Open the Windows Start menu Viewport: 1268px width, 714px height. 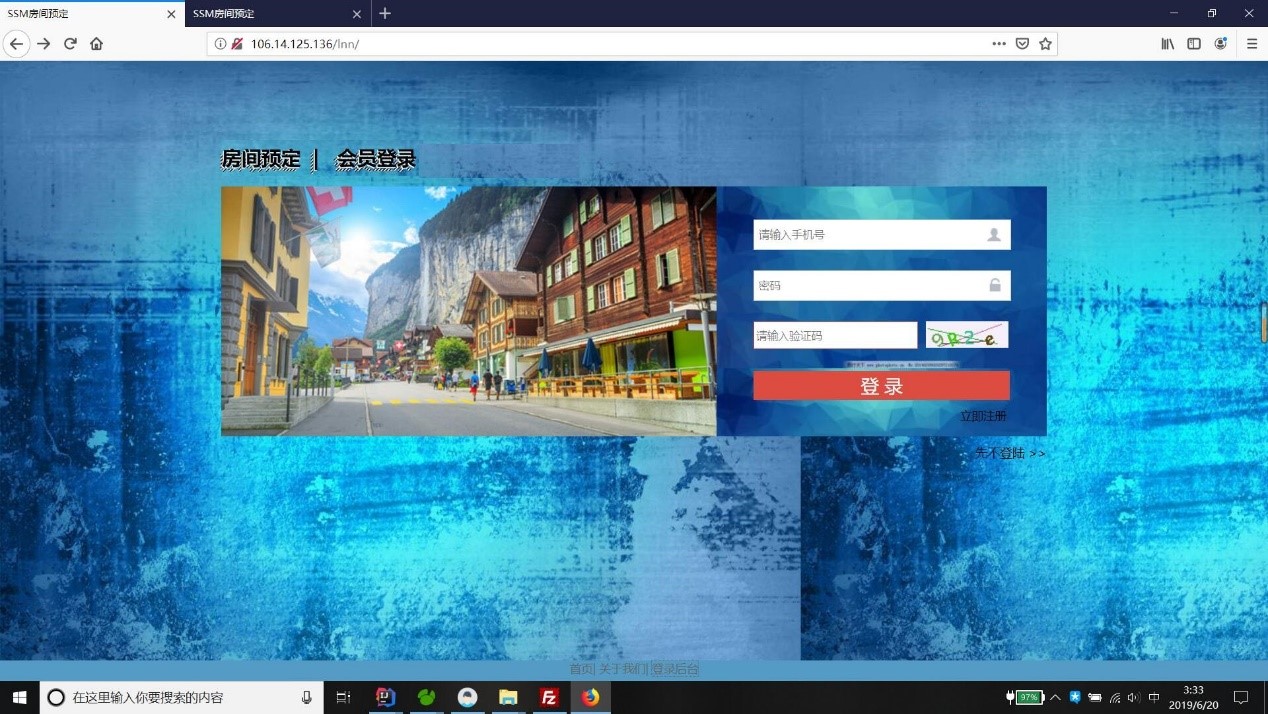pyautogui.click(x=19, y=697)
